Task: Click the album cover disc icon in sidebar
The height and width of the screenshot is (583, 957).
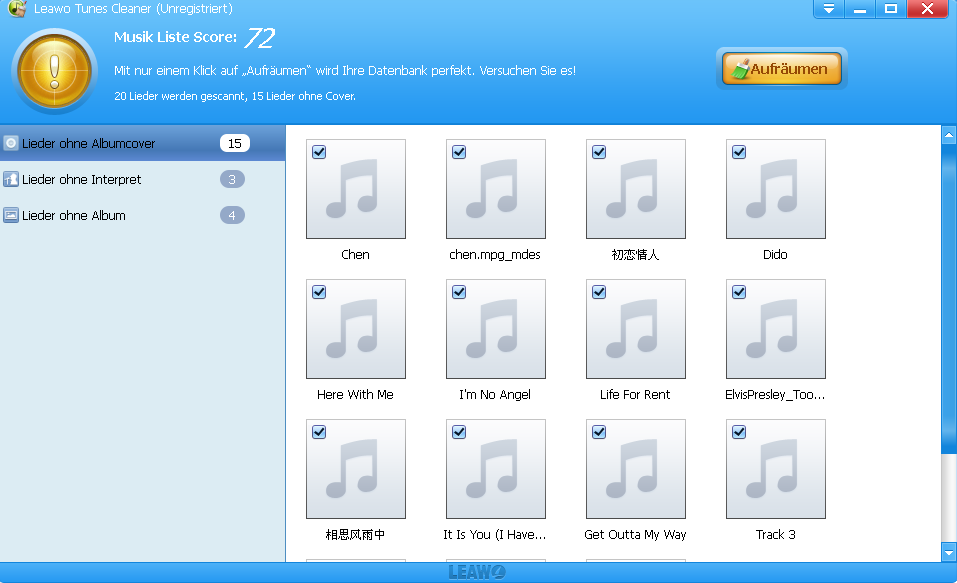Action: [10, 143]
